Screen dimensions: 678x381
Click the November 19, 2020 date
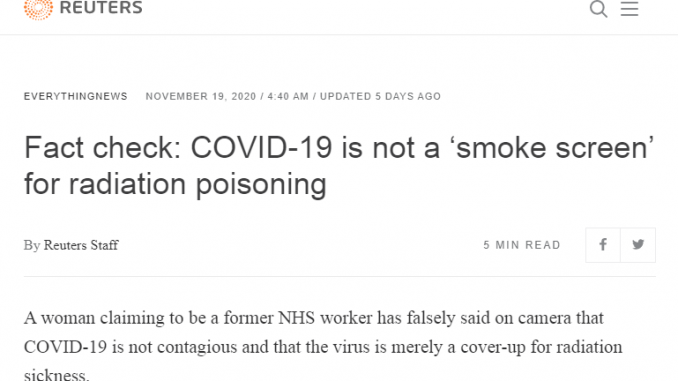(201, 96)
